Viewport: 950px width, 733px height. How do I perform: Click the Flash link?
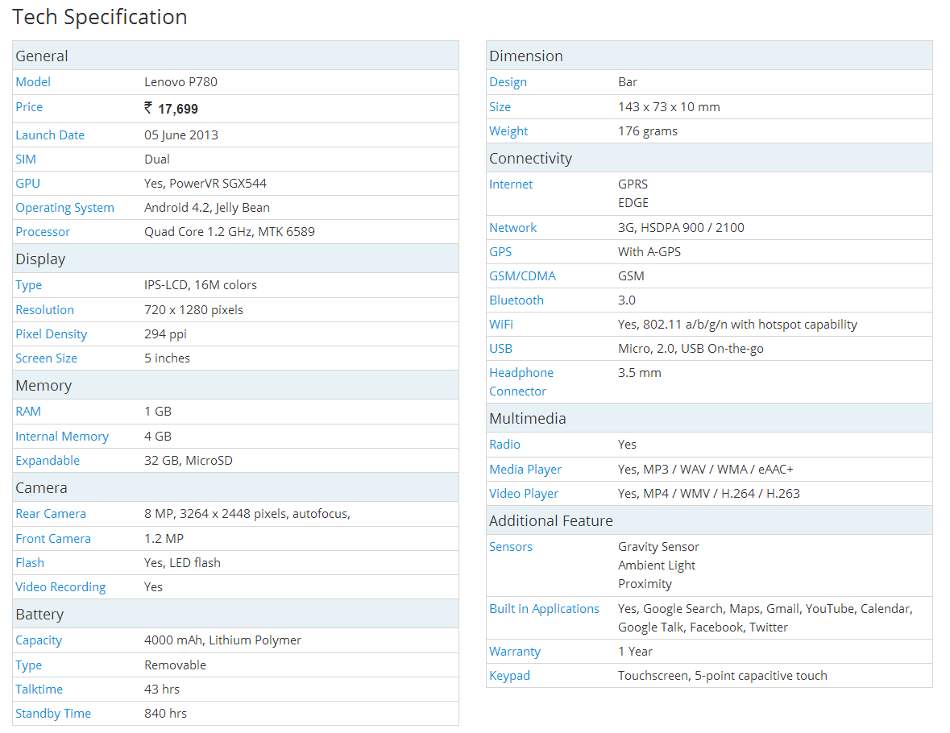pos(30,563)
